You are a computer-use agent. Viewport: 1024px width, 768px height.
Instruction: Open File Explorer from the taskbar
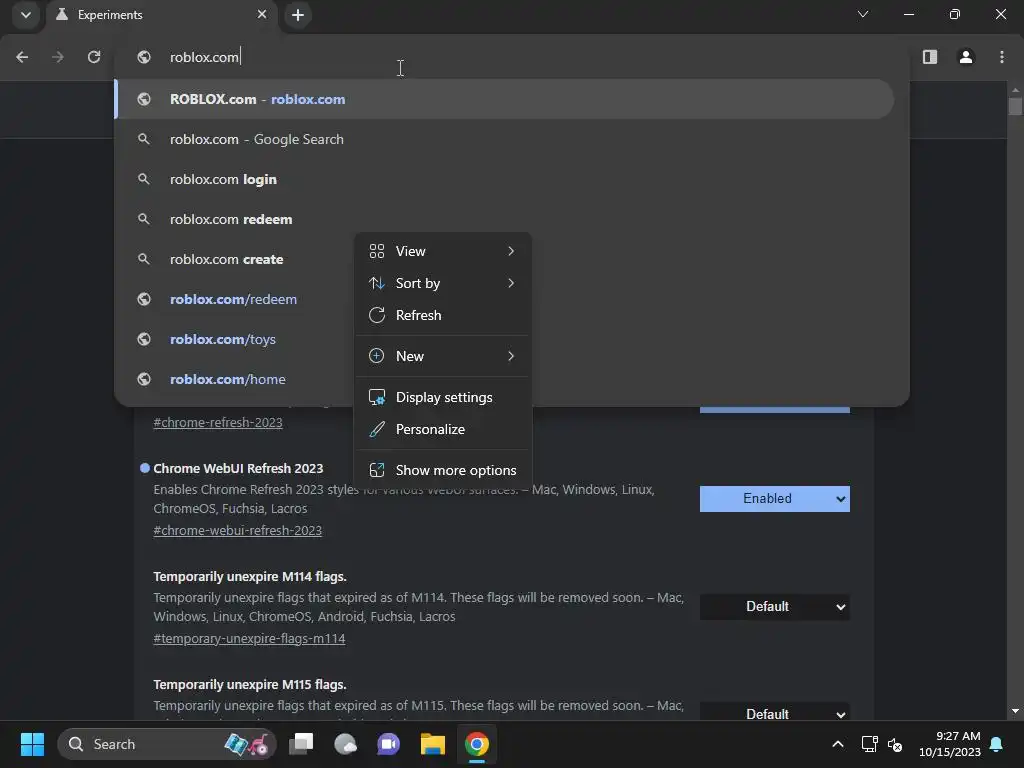pos(432,744)
